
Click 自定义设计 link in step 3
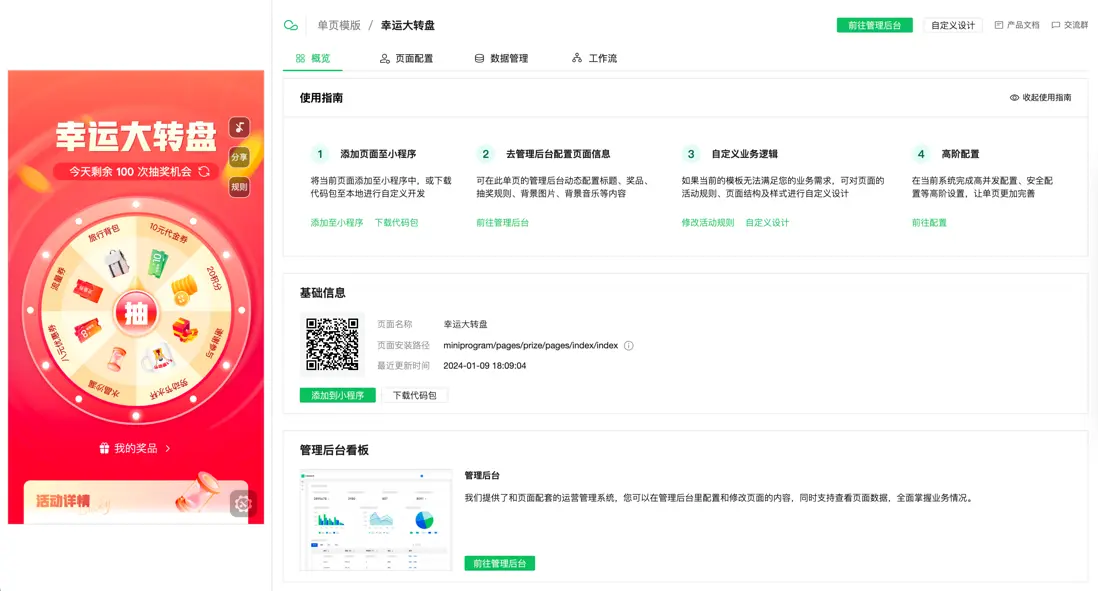click(767, 223)
